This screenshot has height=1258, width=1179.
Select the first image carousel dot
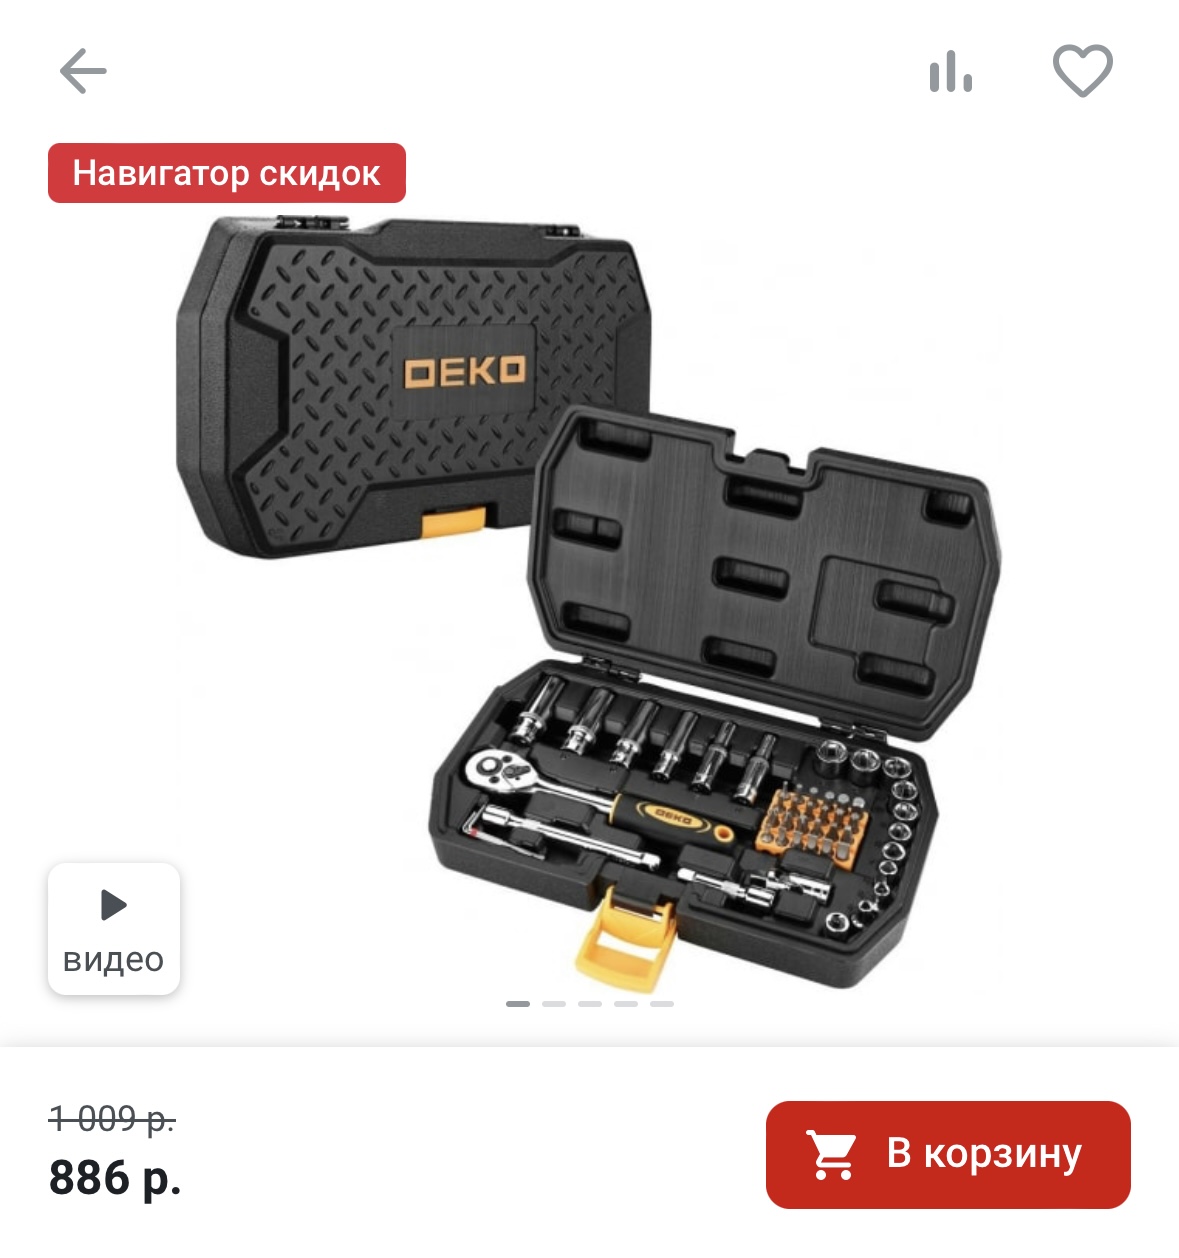(x=518, y=1003)
